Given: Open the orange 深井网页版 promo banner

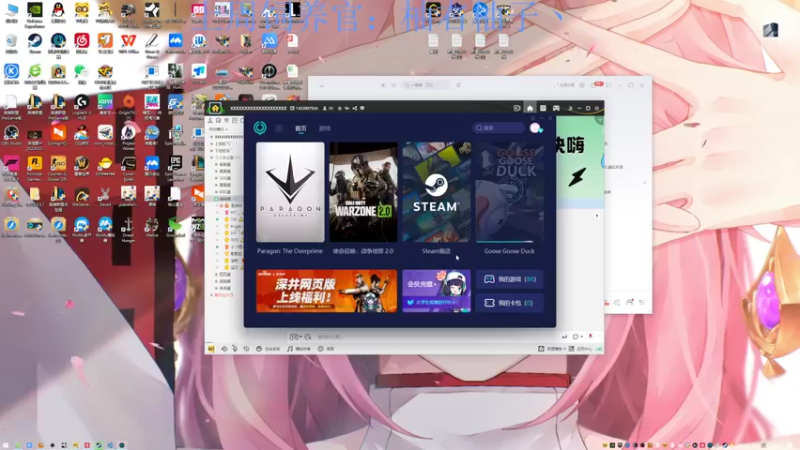Looking at the screenshot, I should pyautogui.click(x=327, y=291).
